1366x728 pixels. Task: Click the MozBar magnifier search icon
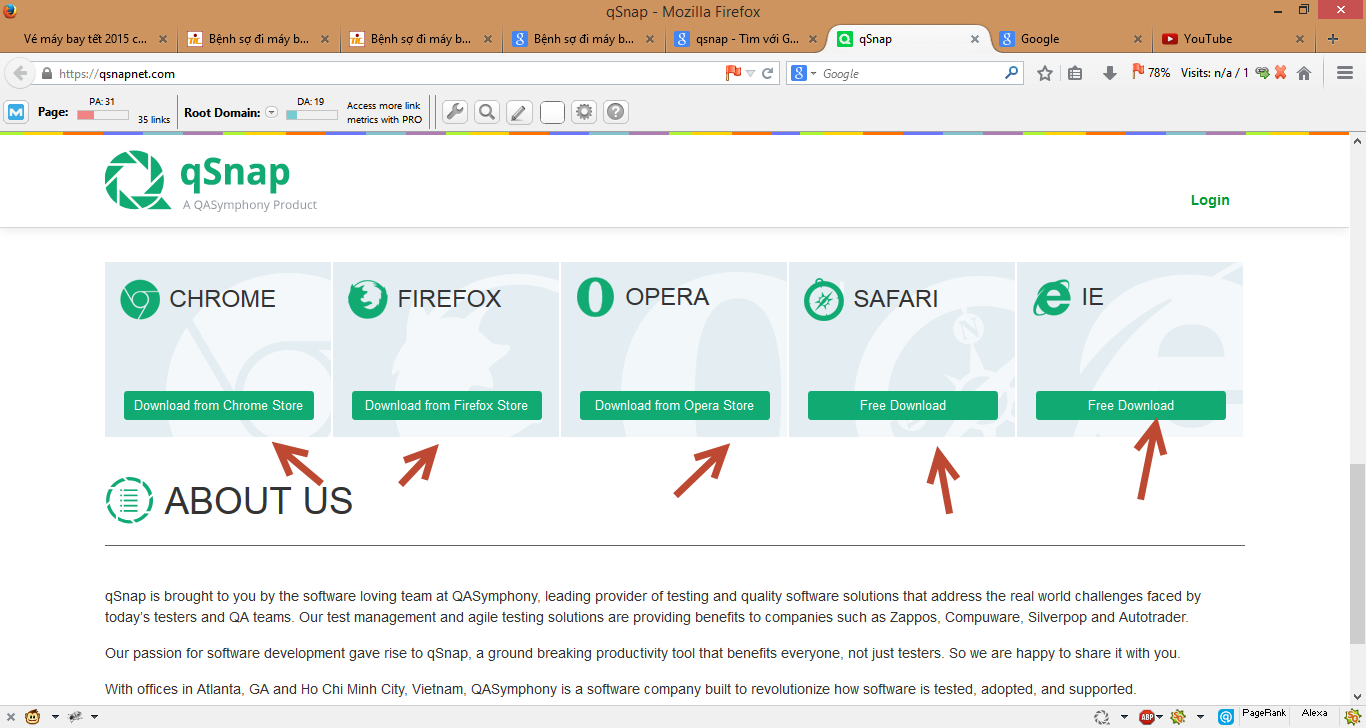[487, 112]
